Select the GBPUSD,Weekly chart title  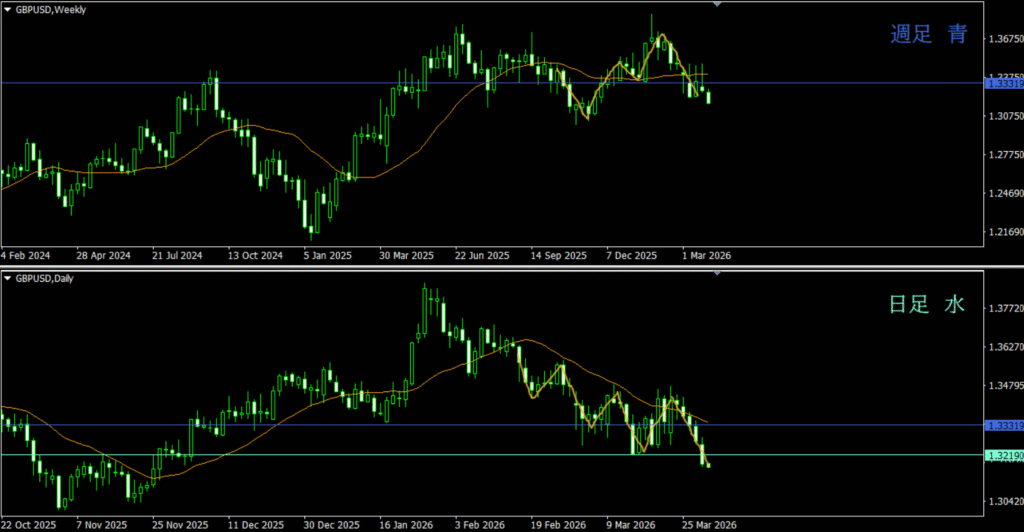pos(50,8)
